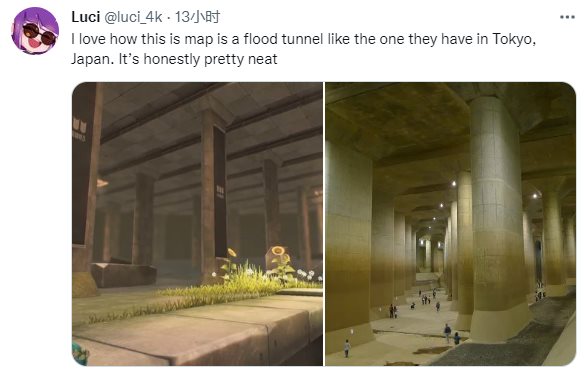Click the 13小时 timestamp
Viewport: 588px width, 374px height.
pyautogui.click(x=197, y=17)
